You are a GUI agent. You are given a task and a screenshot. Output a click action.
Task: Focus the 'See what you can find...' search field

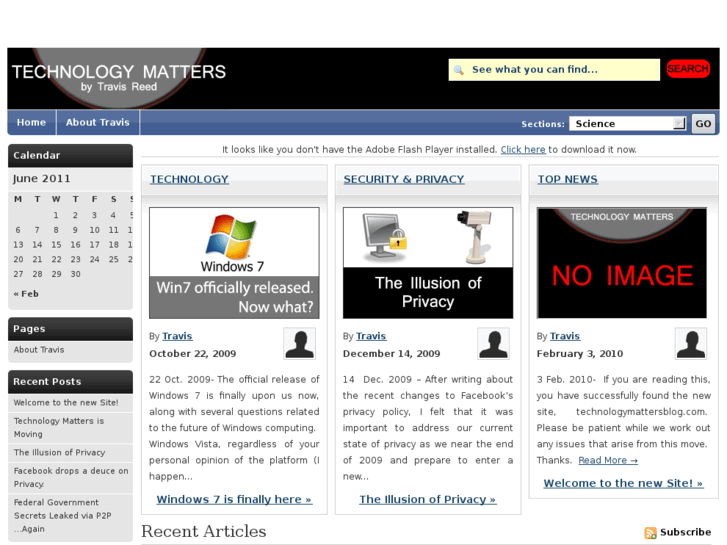pos(554,70)
